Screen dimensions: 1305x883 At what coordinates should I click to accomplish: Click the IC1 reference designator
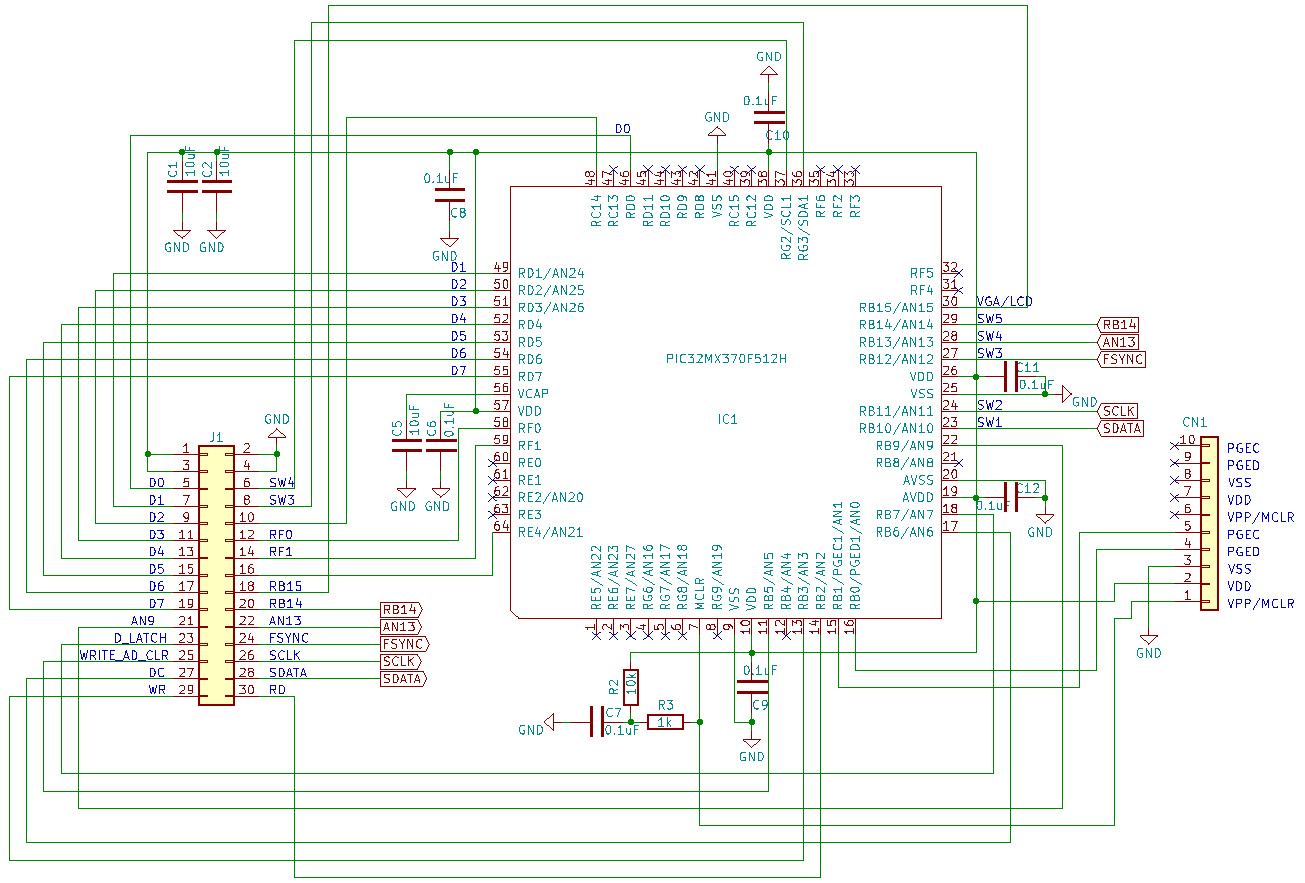click(726, 419)
